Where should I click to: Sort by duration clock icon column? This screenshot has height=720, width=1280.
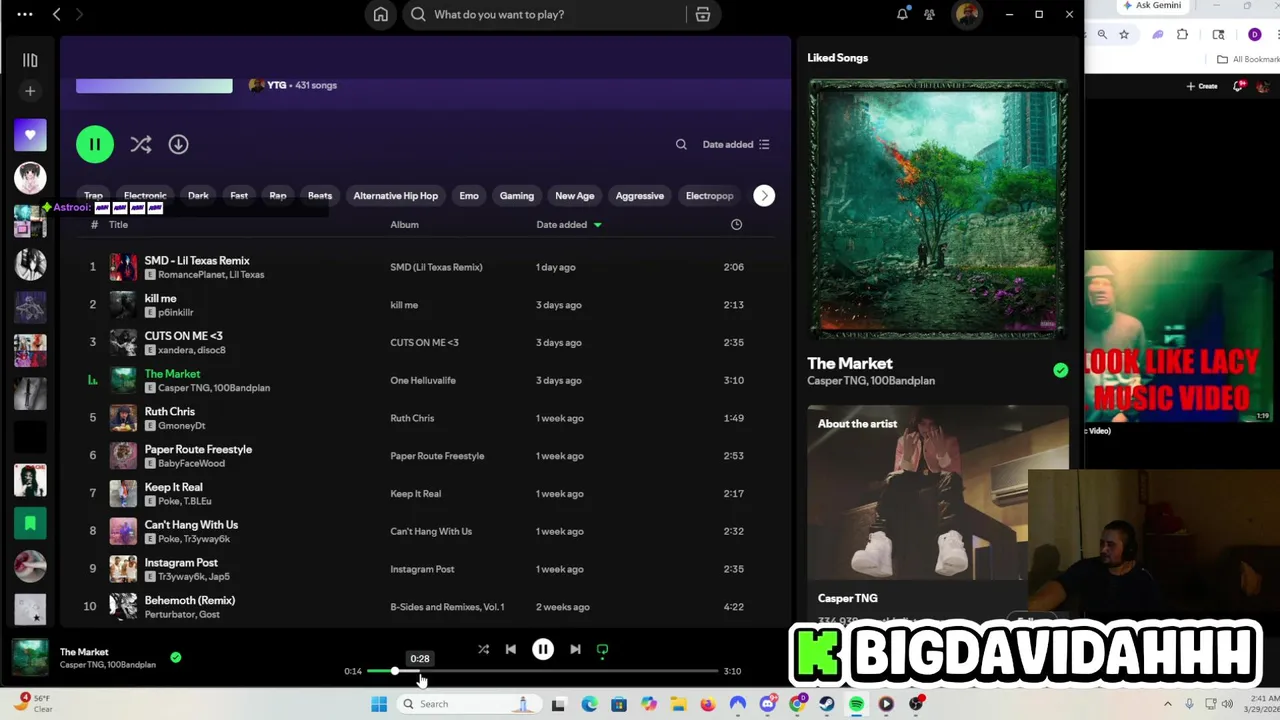736,225
